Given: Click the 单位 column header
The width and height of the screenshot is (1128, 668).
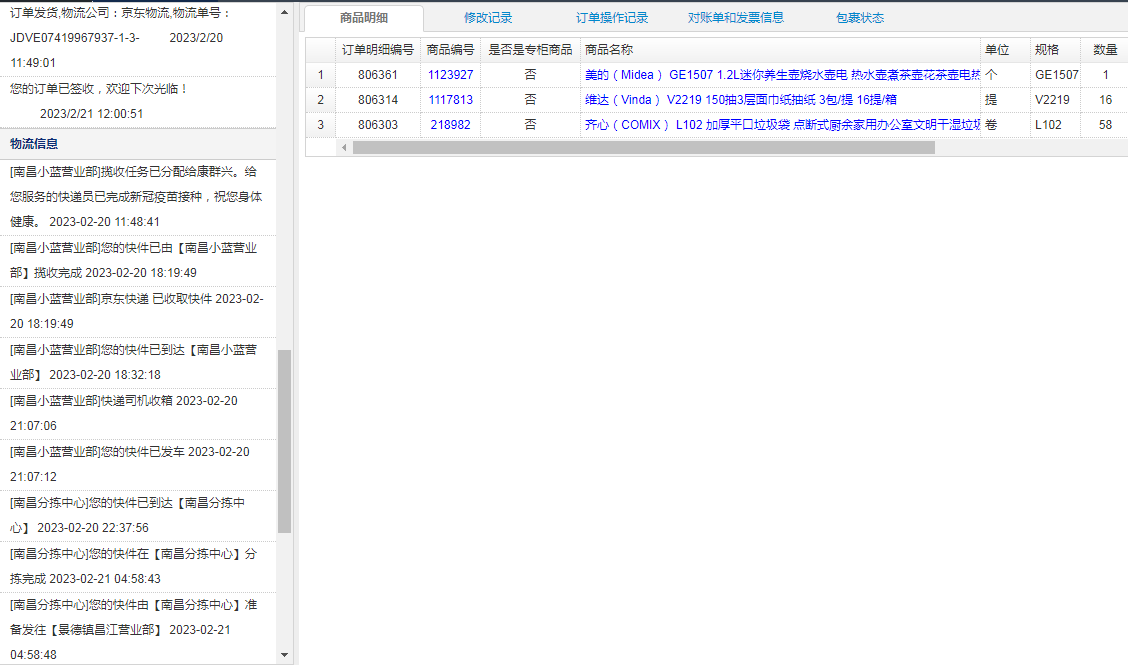Looking at the screenshot, I should [x=1005, y=50].
